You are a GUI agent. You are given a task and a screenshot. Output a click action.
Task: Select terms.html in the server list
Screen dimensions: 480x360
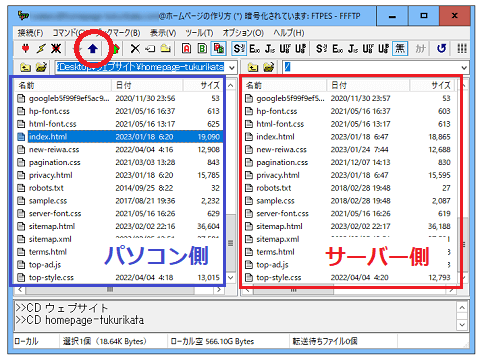[x=348, y=252]
